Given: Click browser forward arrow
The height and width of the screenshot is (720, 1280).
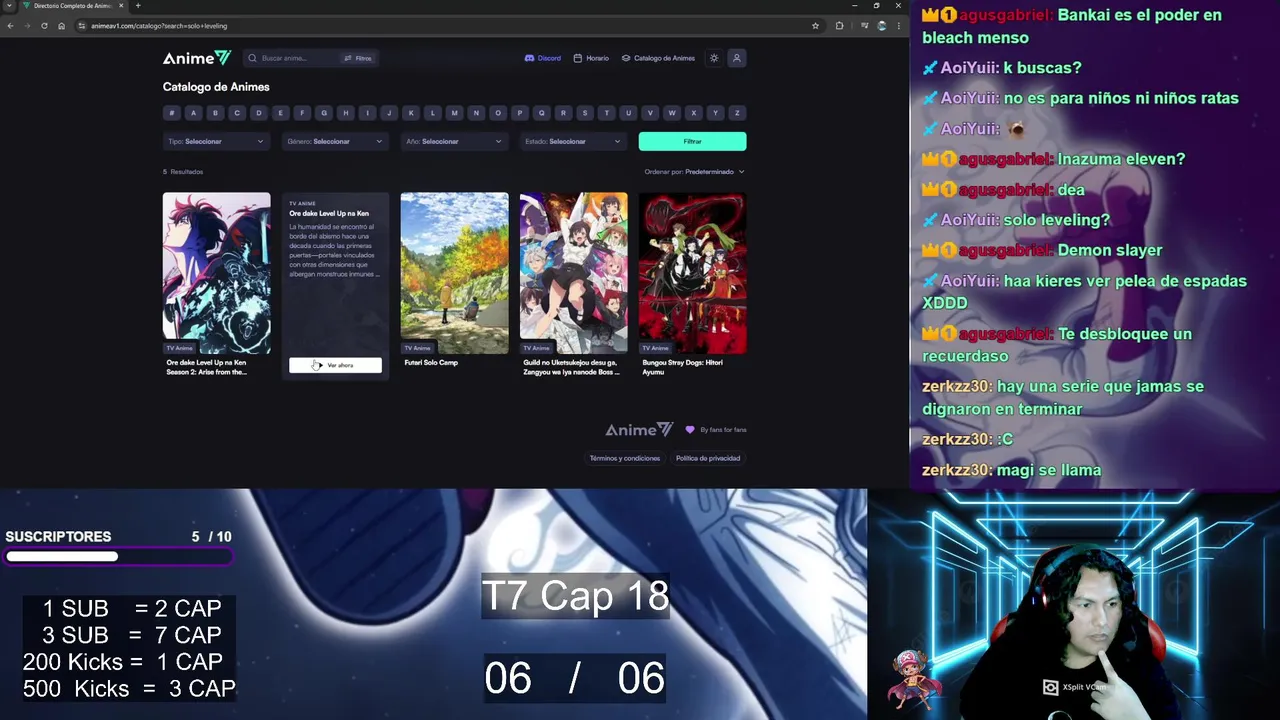Looking at the screenshot, I should click(x=27, y=26).
